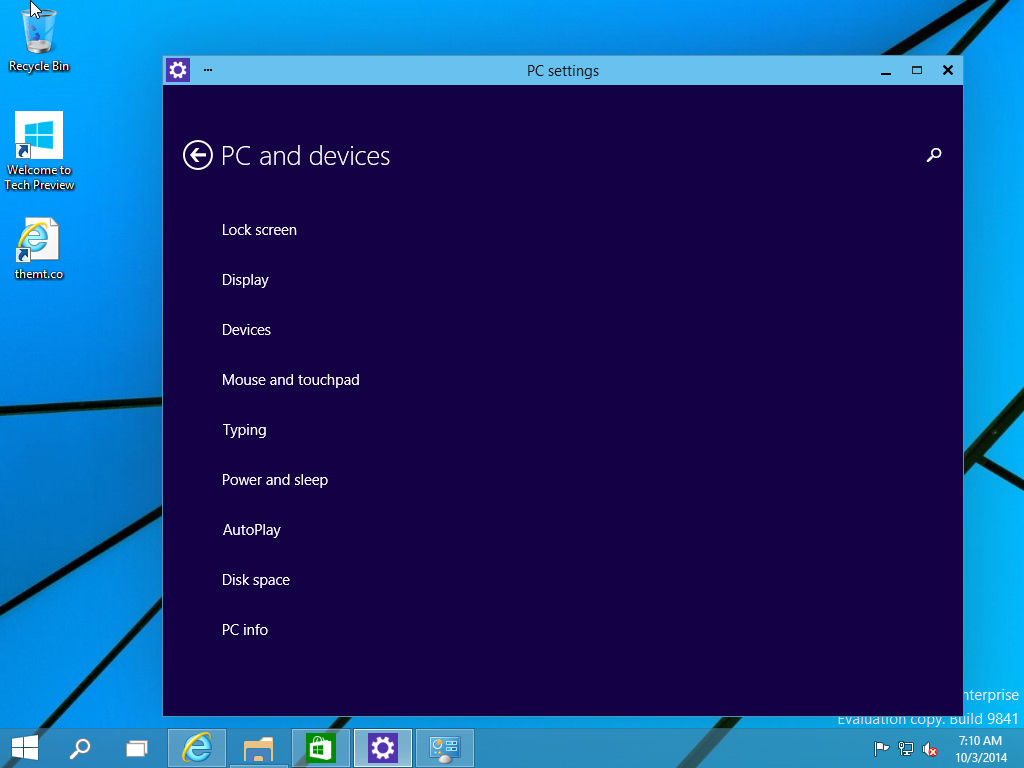Open the Action Center flag icon

(x=879, y=748)
